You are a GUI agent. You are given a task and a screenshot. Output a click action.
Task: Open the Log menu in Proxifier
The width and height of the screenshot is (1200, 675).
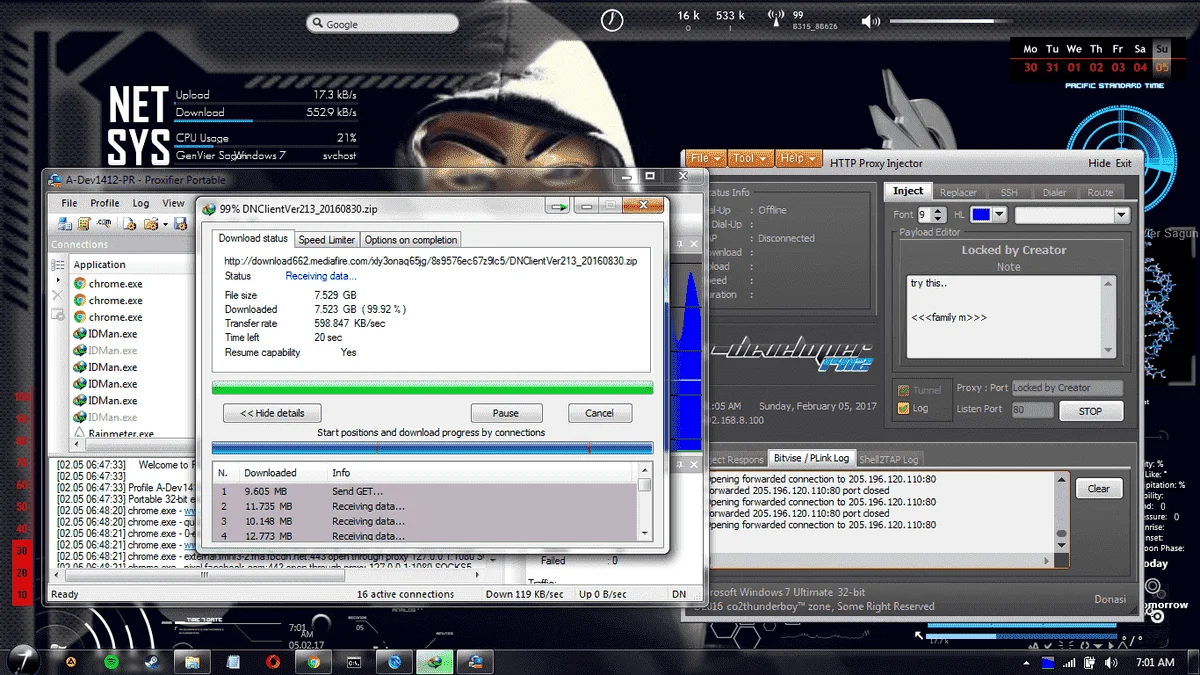tap(141, 203)
